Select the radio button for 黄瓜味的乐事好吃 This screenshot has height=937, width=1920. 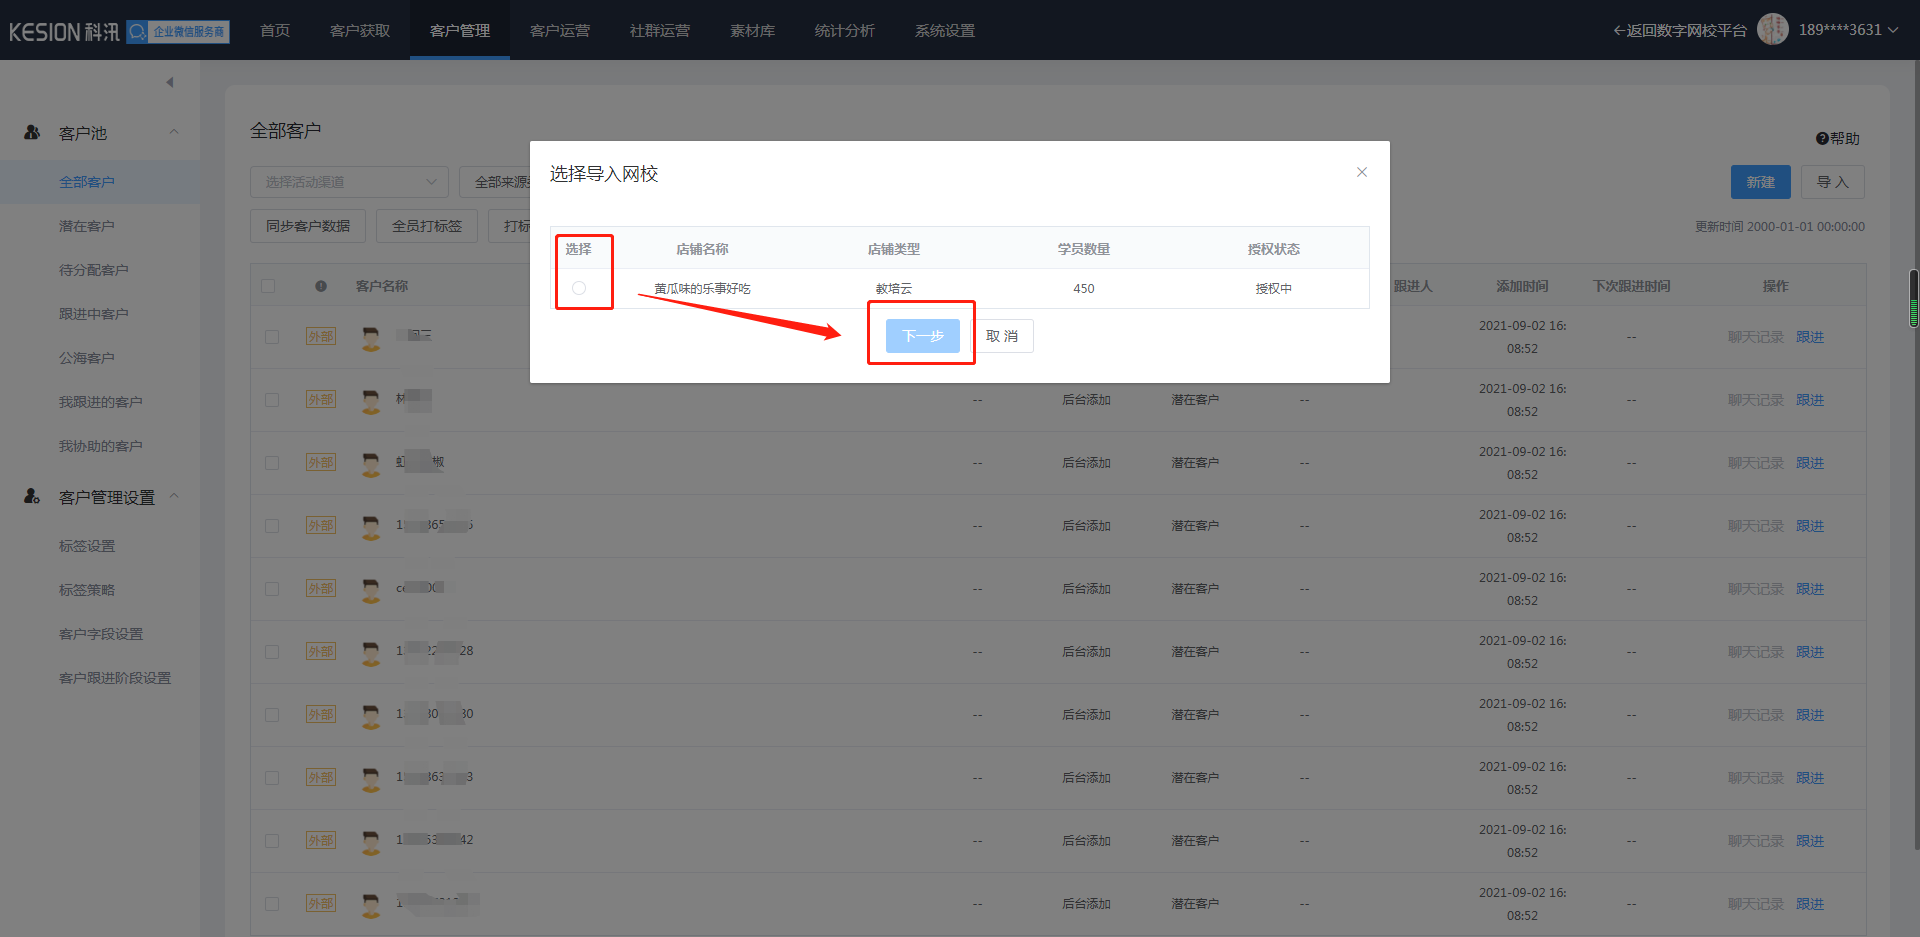point(579,288)
